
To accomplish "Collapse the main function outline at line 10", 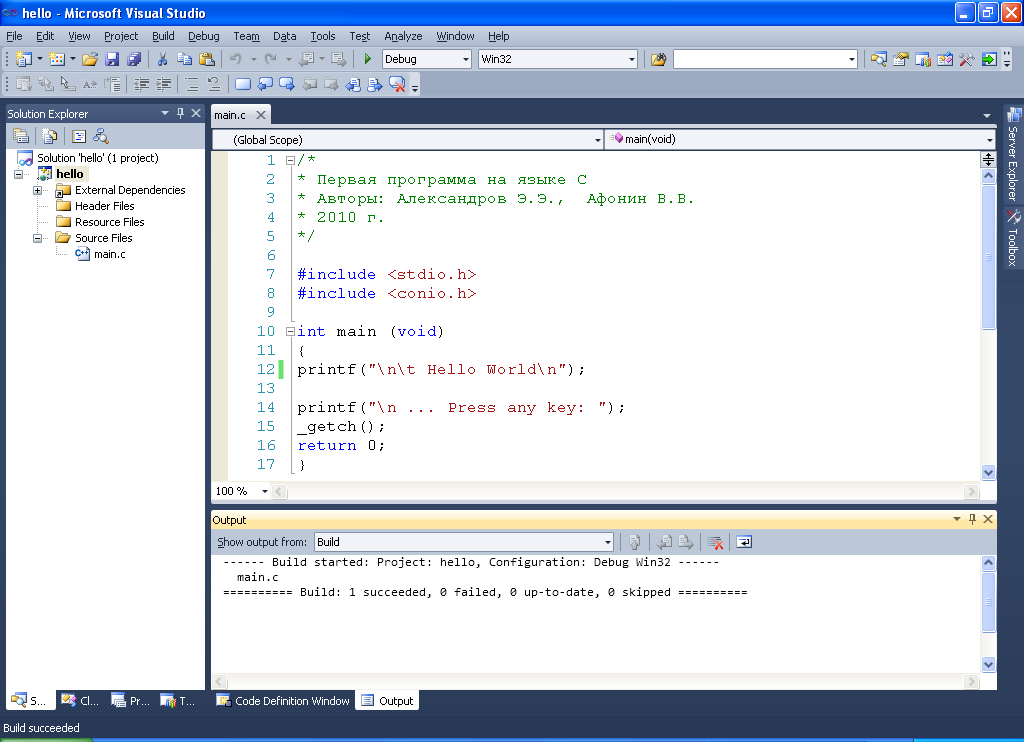I will tap(290, 331).
